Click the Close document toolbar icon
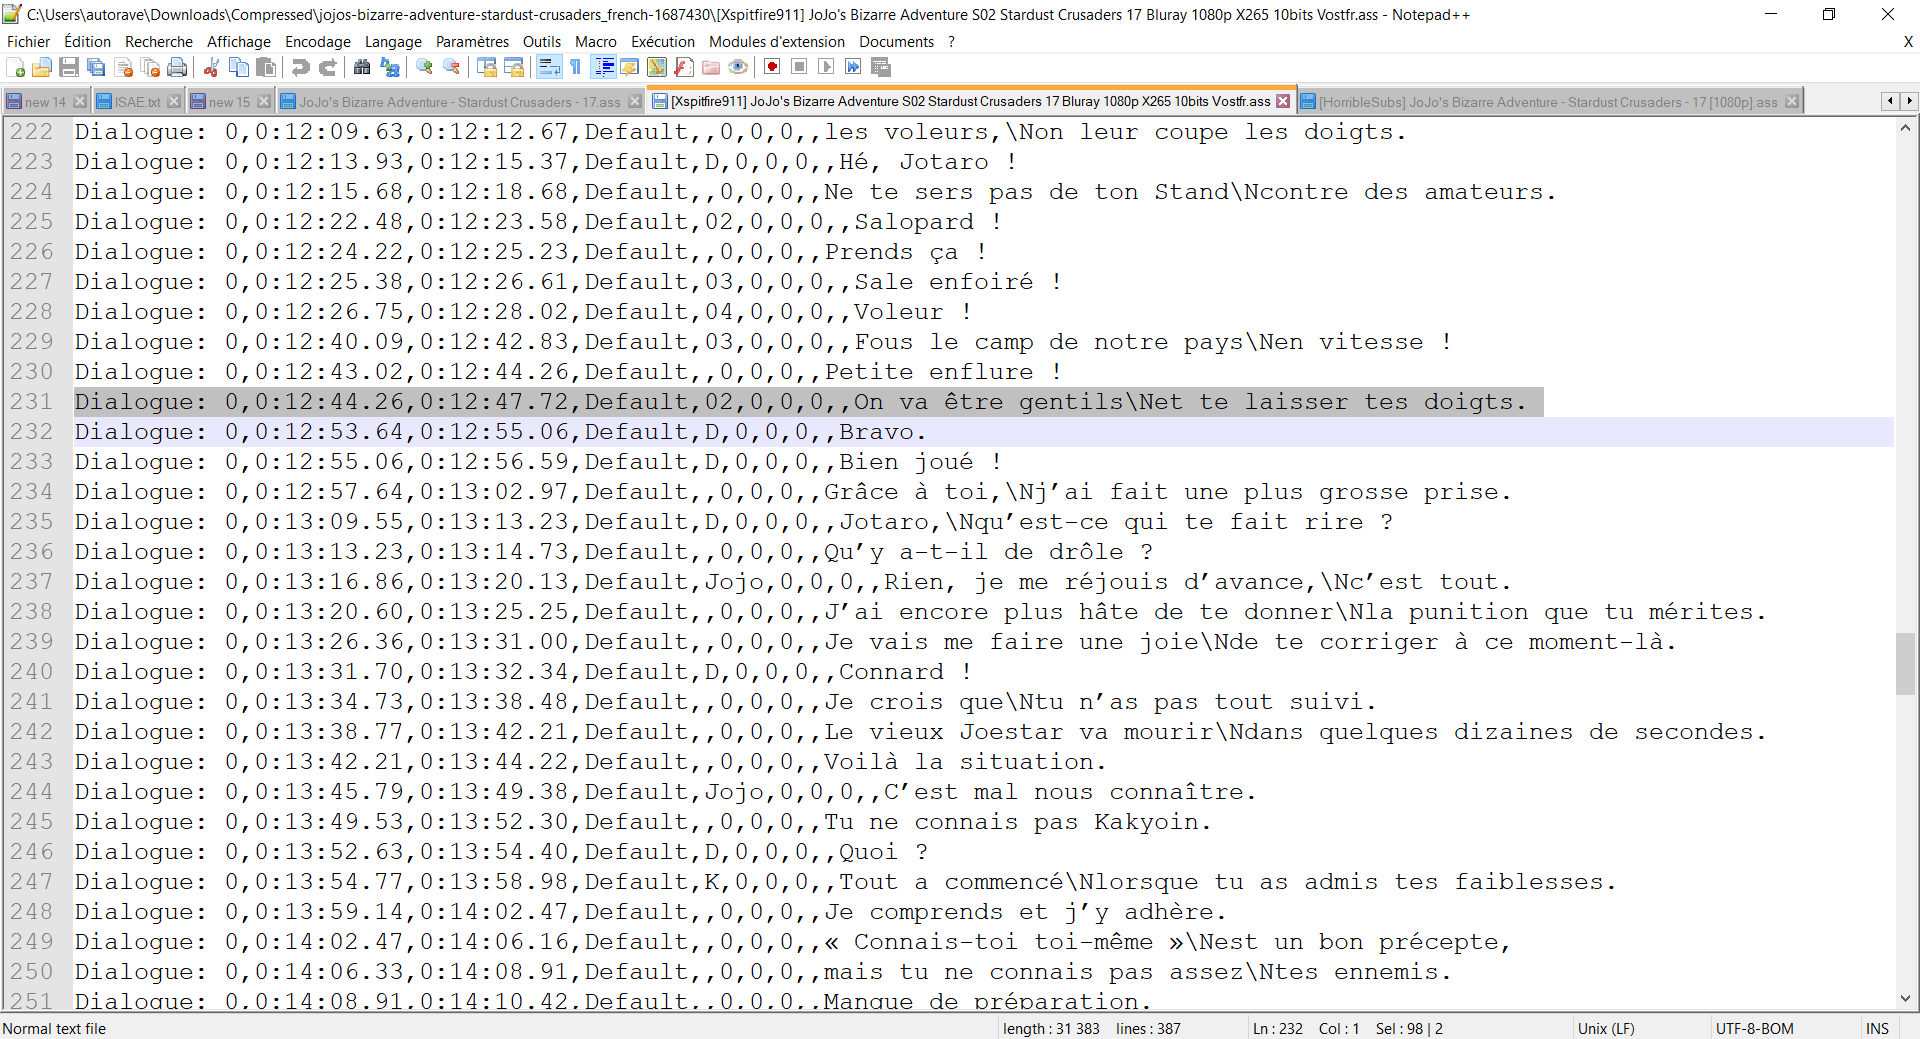Image resolution: width=1920 pixels, height=1039 pixels. pos(124,67)
